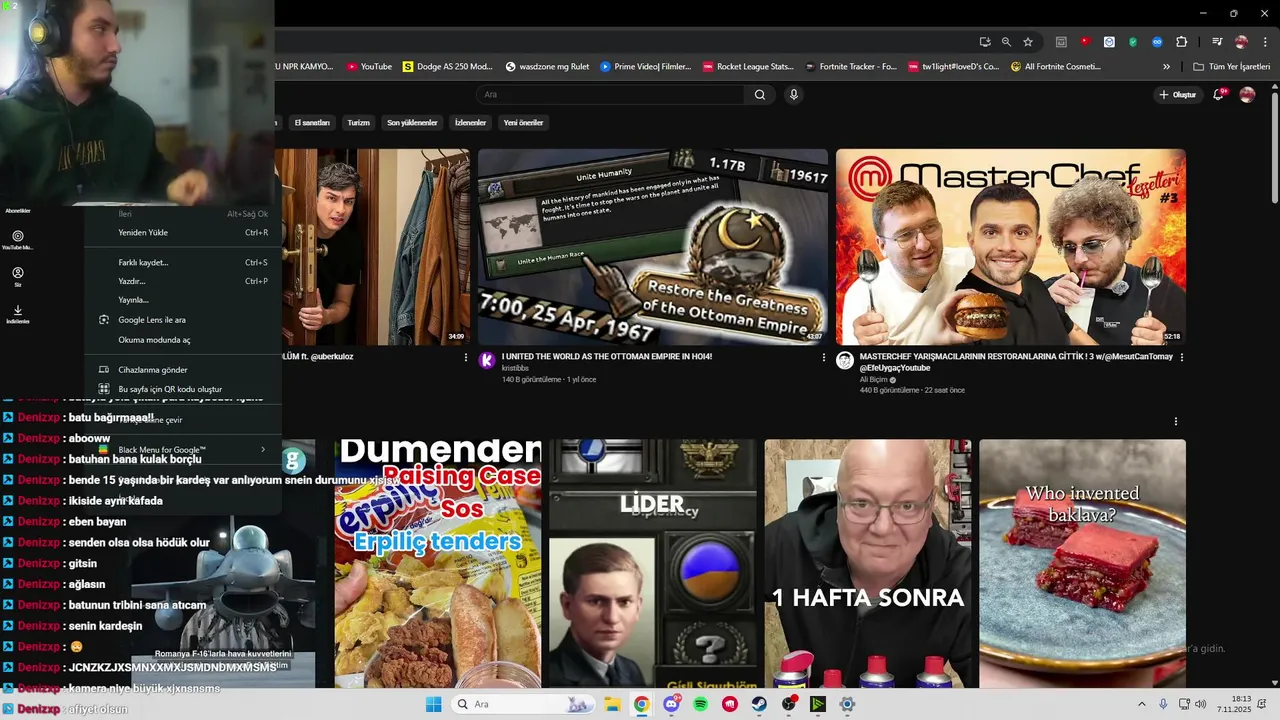Select Bu sayfa için QR kodu oluştur
This screenshot has height=720, width=1280.
[182, 389]
